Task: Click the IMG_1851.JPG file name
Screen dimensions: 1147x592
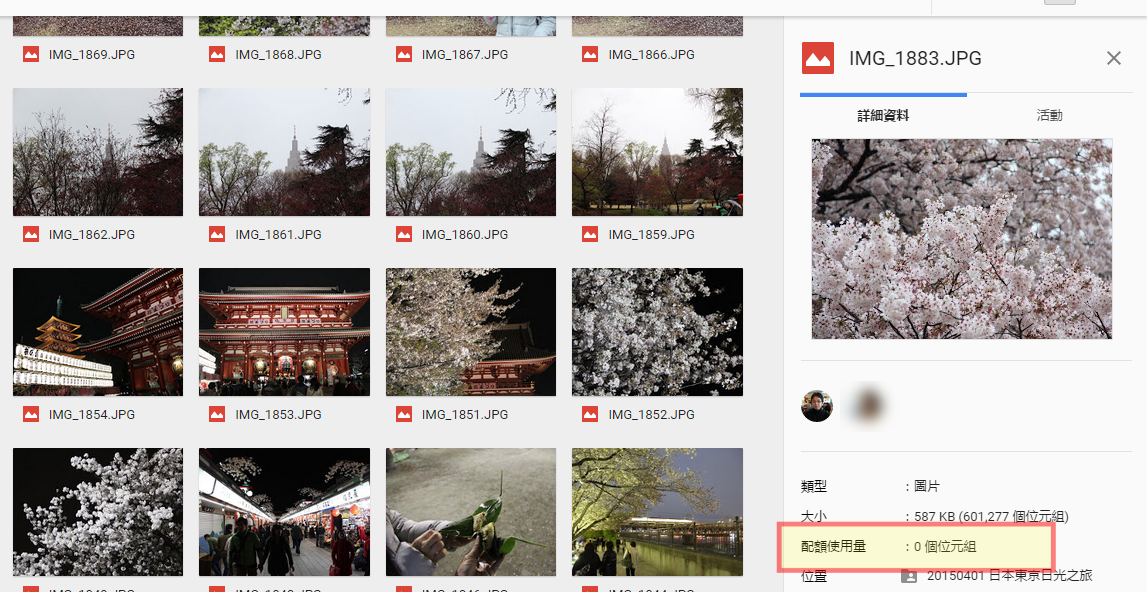Action: [465, 414]
